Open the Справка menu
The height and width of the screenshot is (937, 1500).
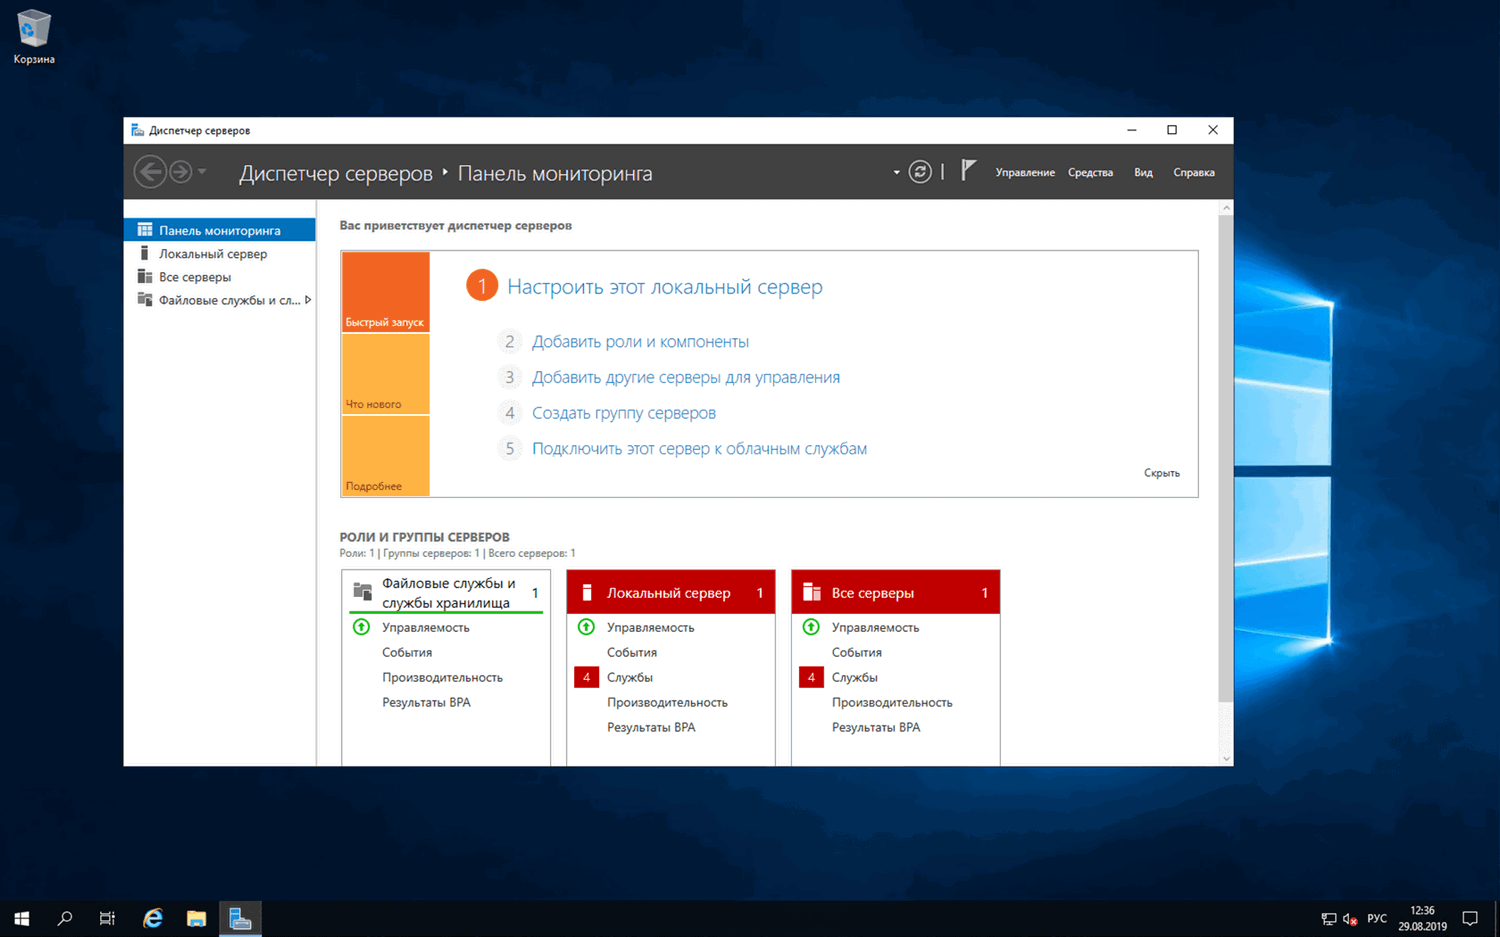click(x=1194, y=172)
